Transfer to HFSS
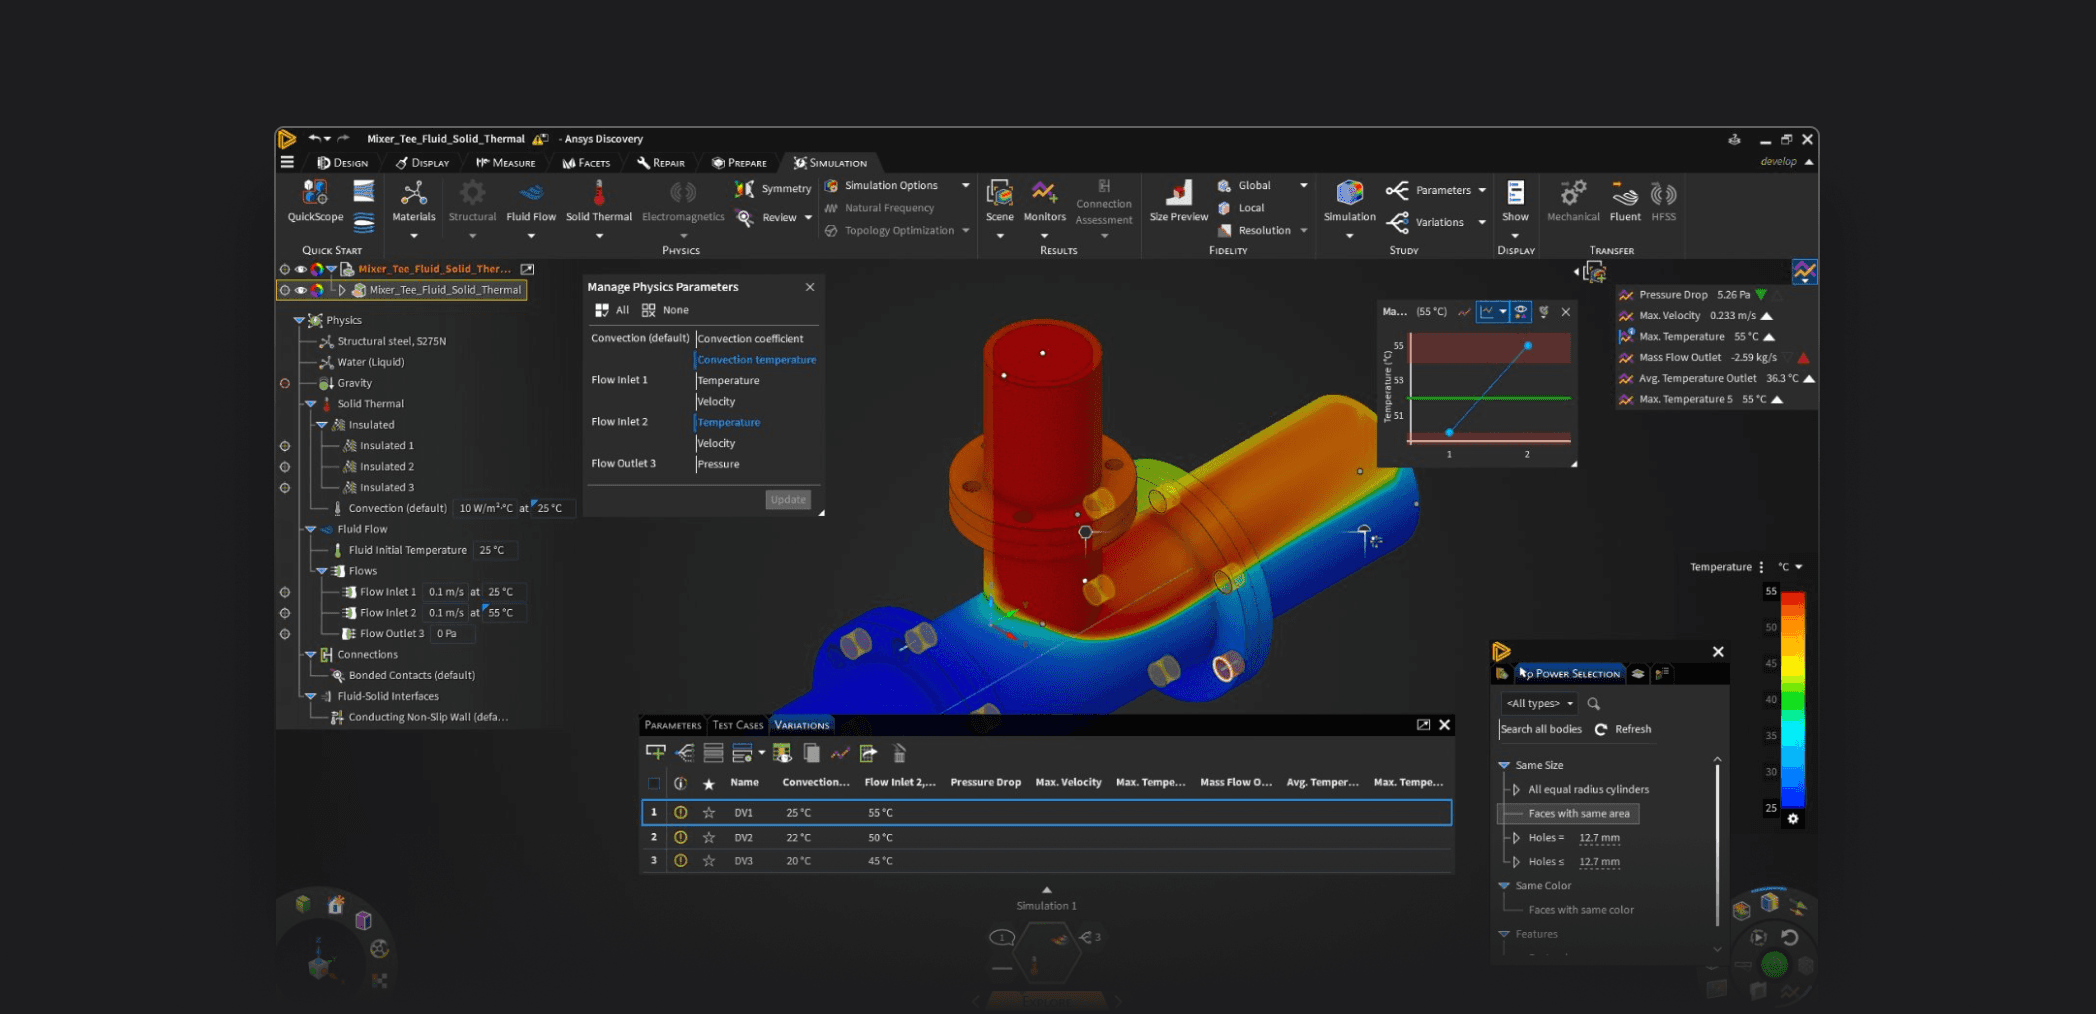 pyautogui.click(x=1664, y=201)
